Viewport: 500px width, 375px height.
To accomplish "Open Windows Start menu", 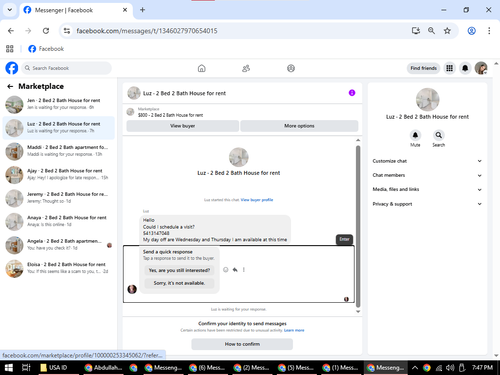I will pos(9,368).
